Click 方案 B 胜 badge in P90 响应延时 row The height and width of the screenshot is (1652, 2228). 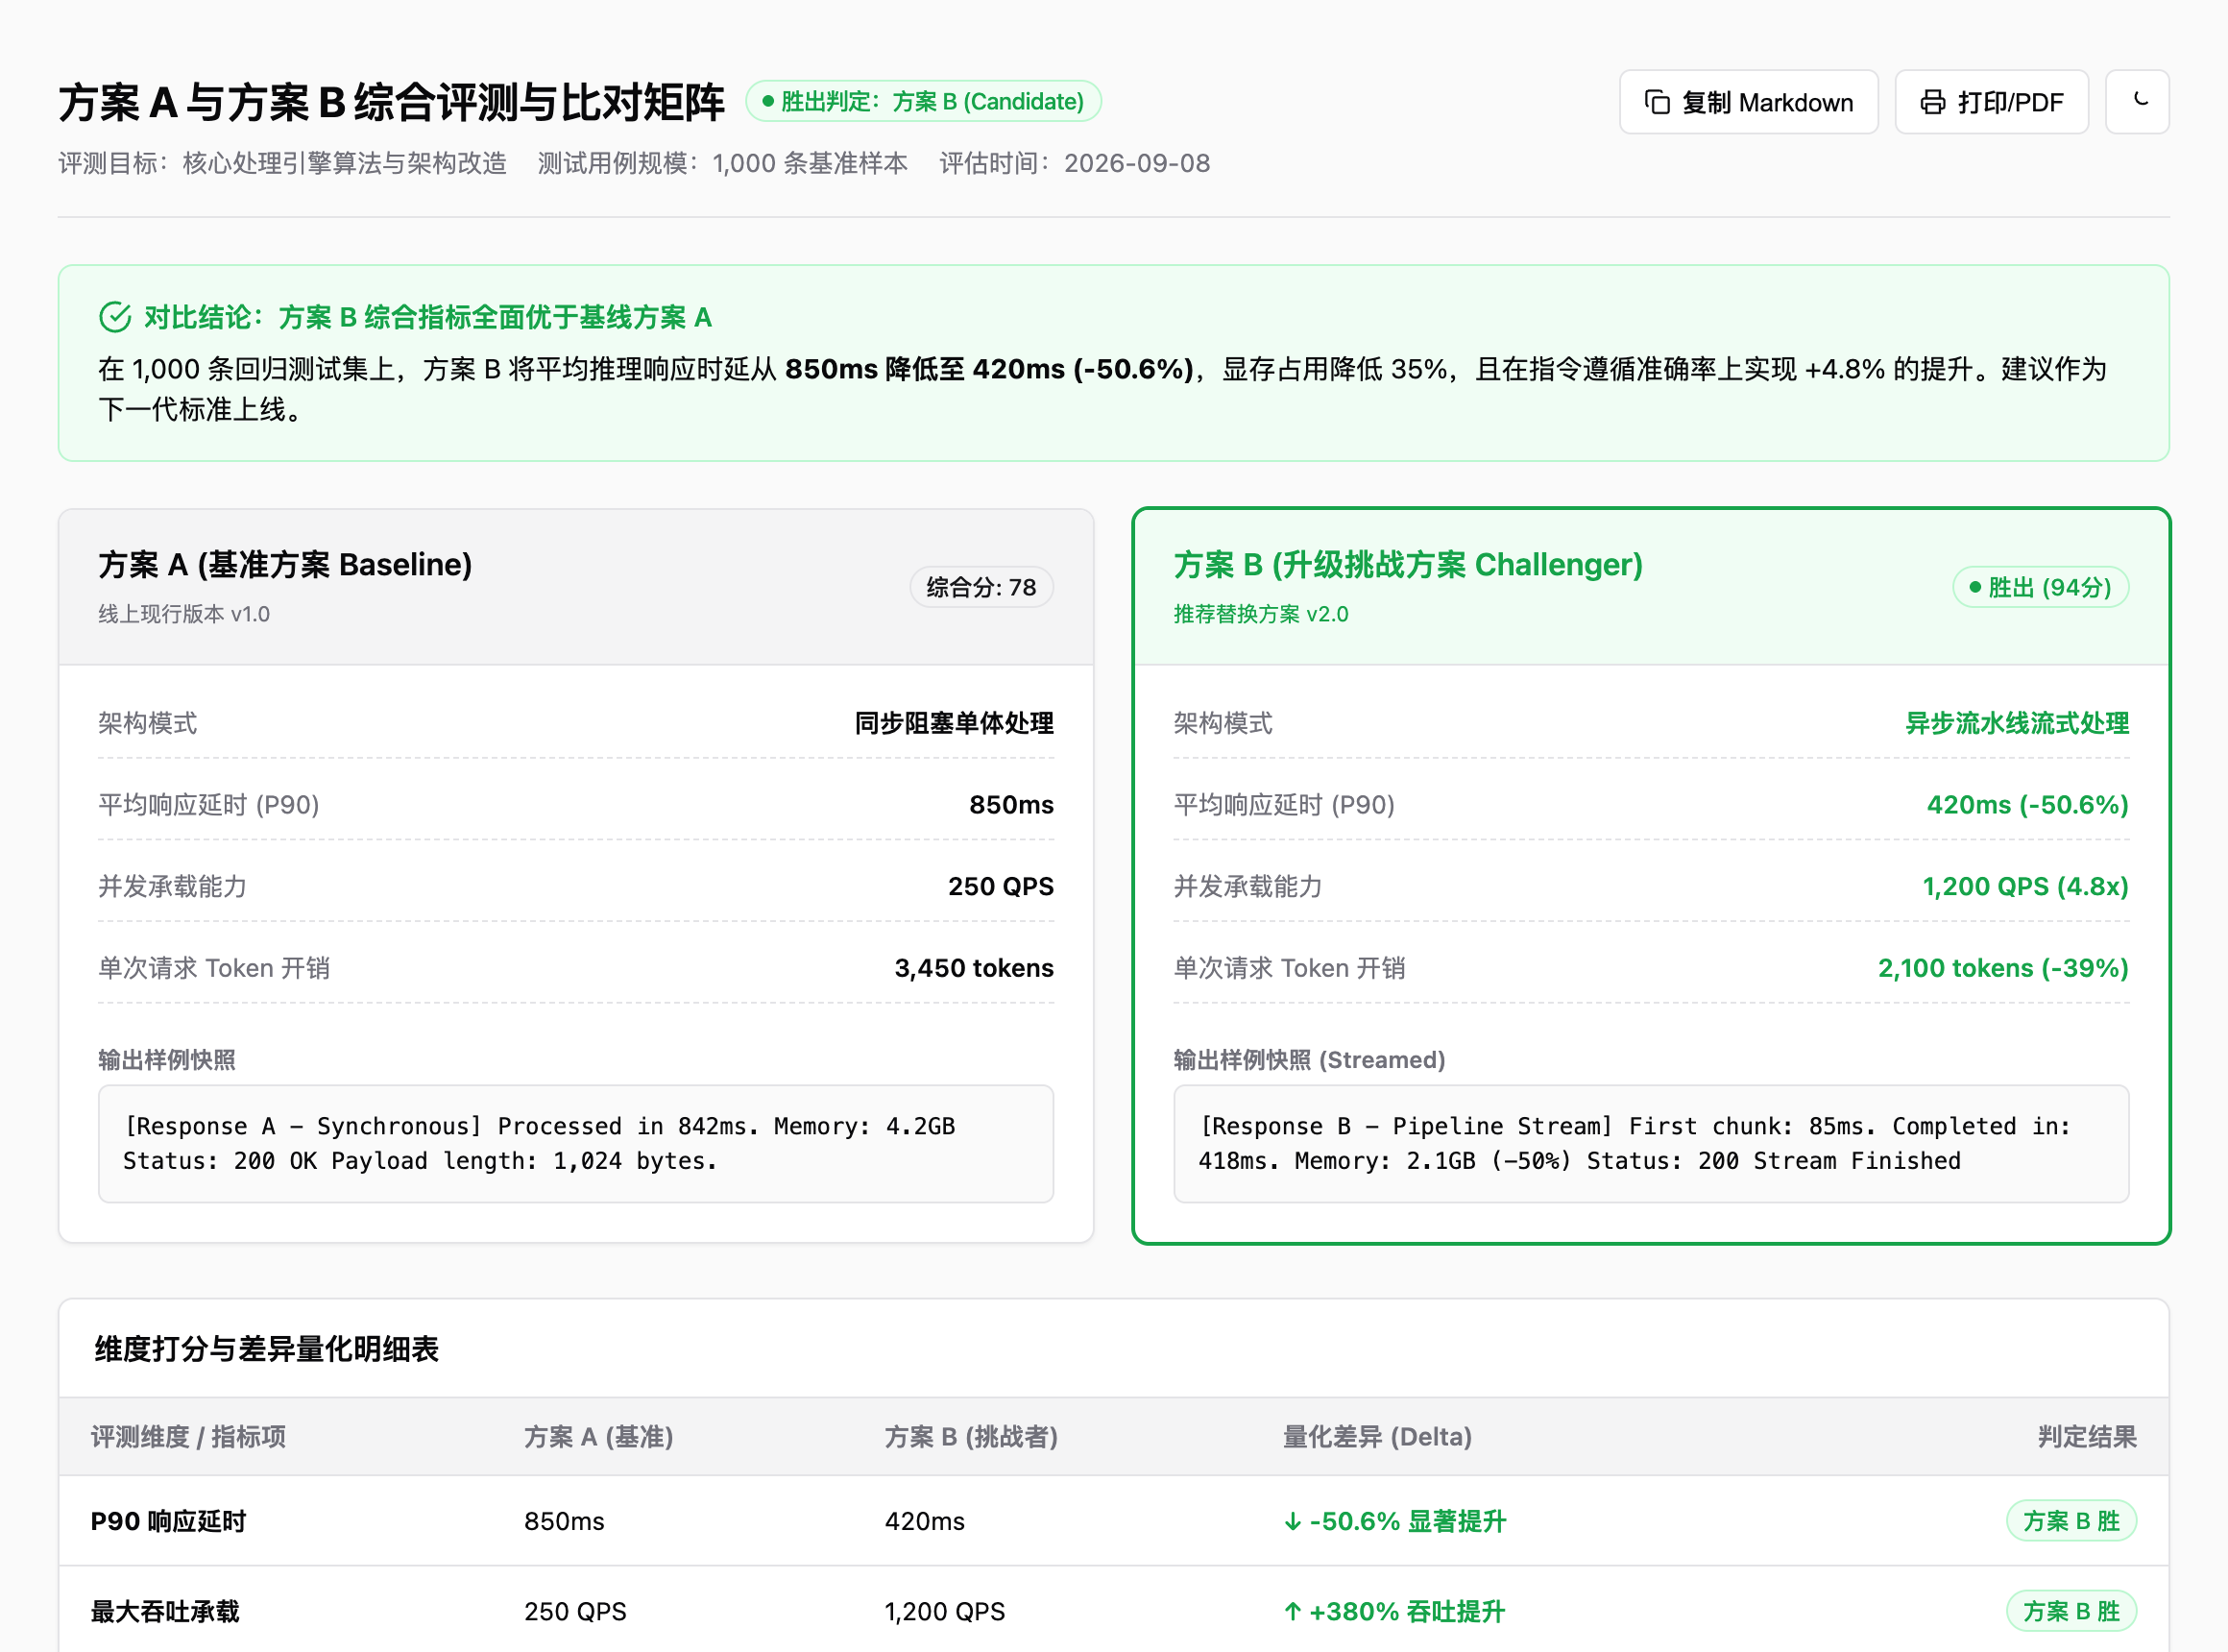click(2071, 1521)
